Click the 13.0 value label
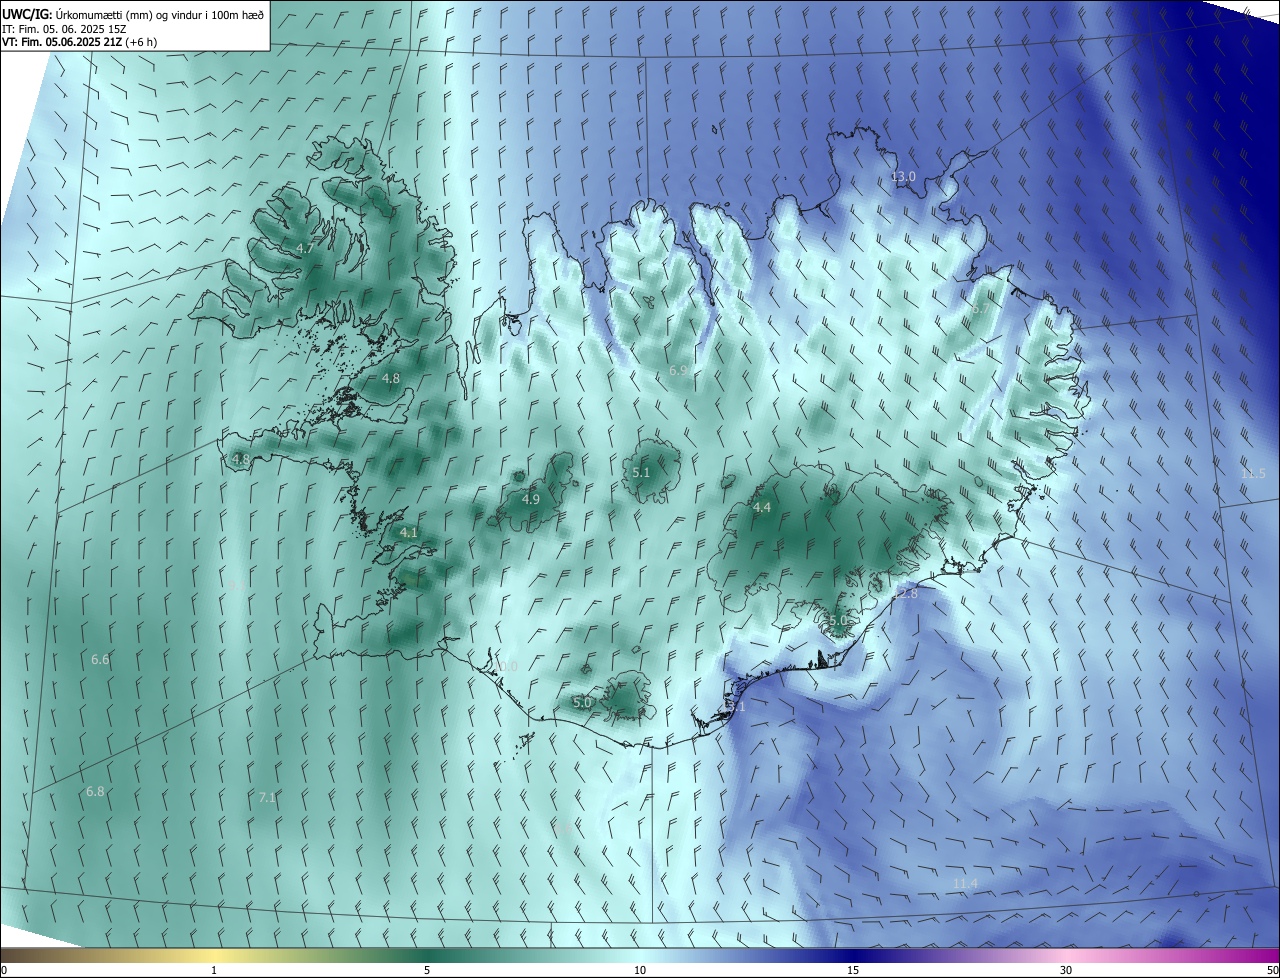Screen dimensions: 1280x978 tap(903, 177)
